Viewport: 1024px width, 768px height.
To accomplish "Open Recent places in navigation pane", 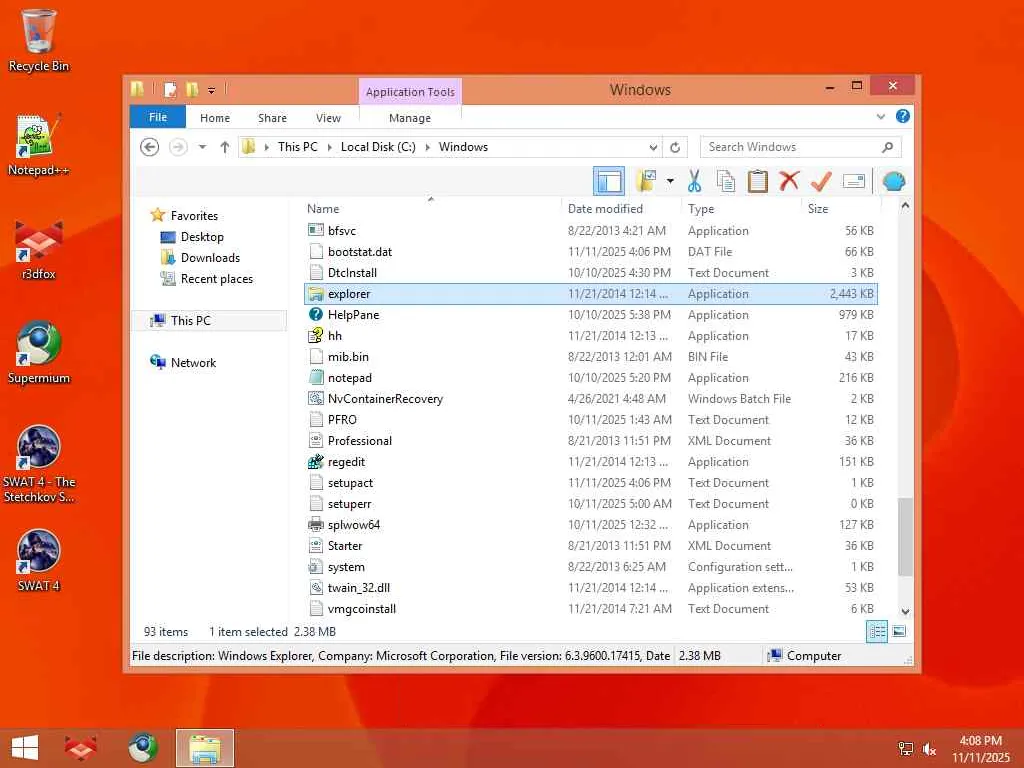I will point(216,279).
